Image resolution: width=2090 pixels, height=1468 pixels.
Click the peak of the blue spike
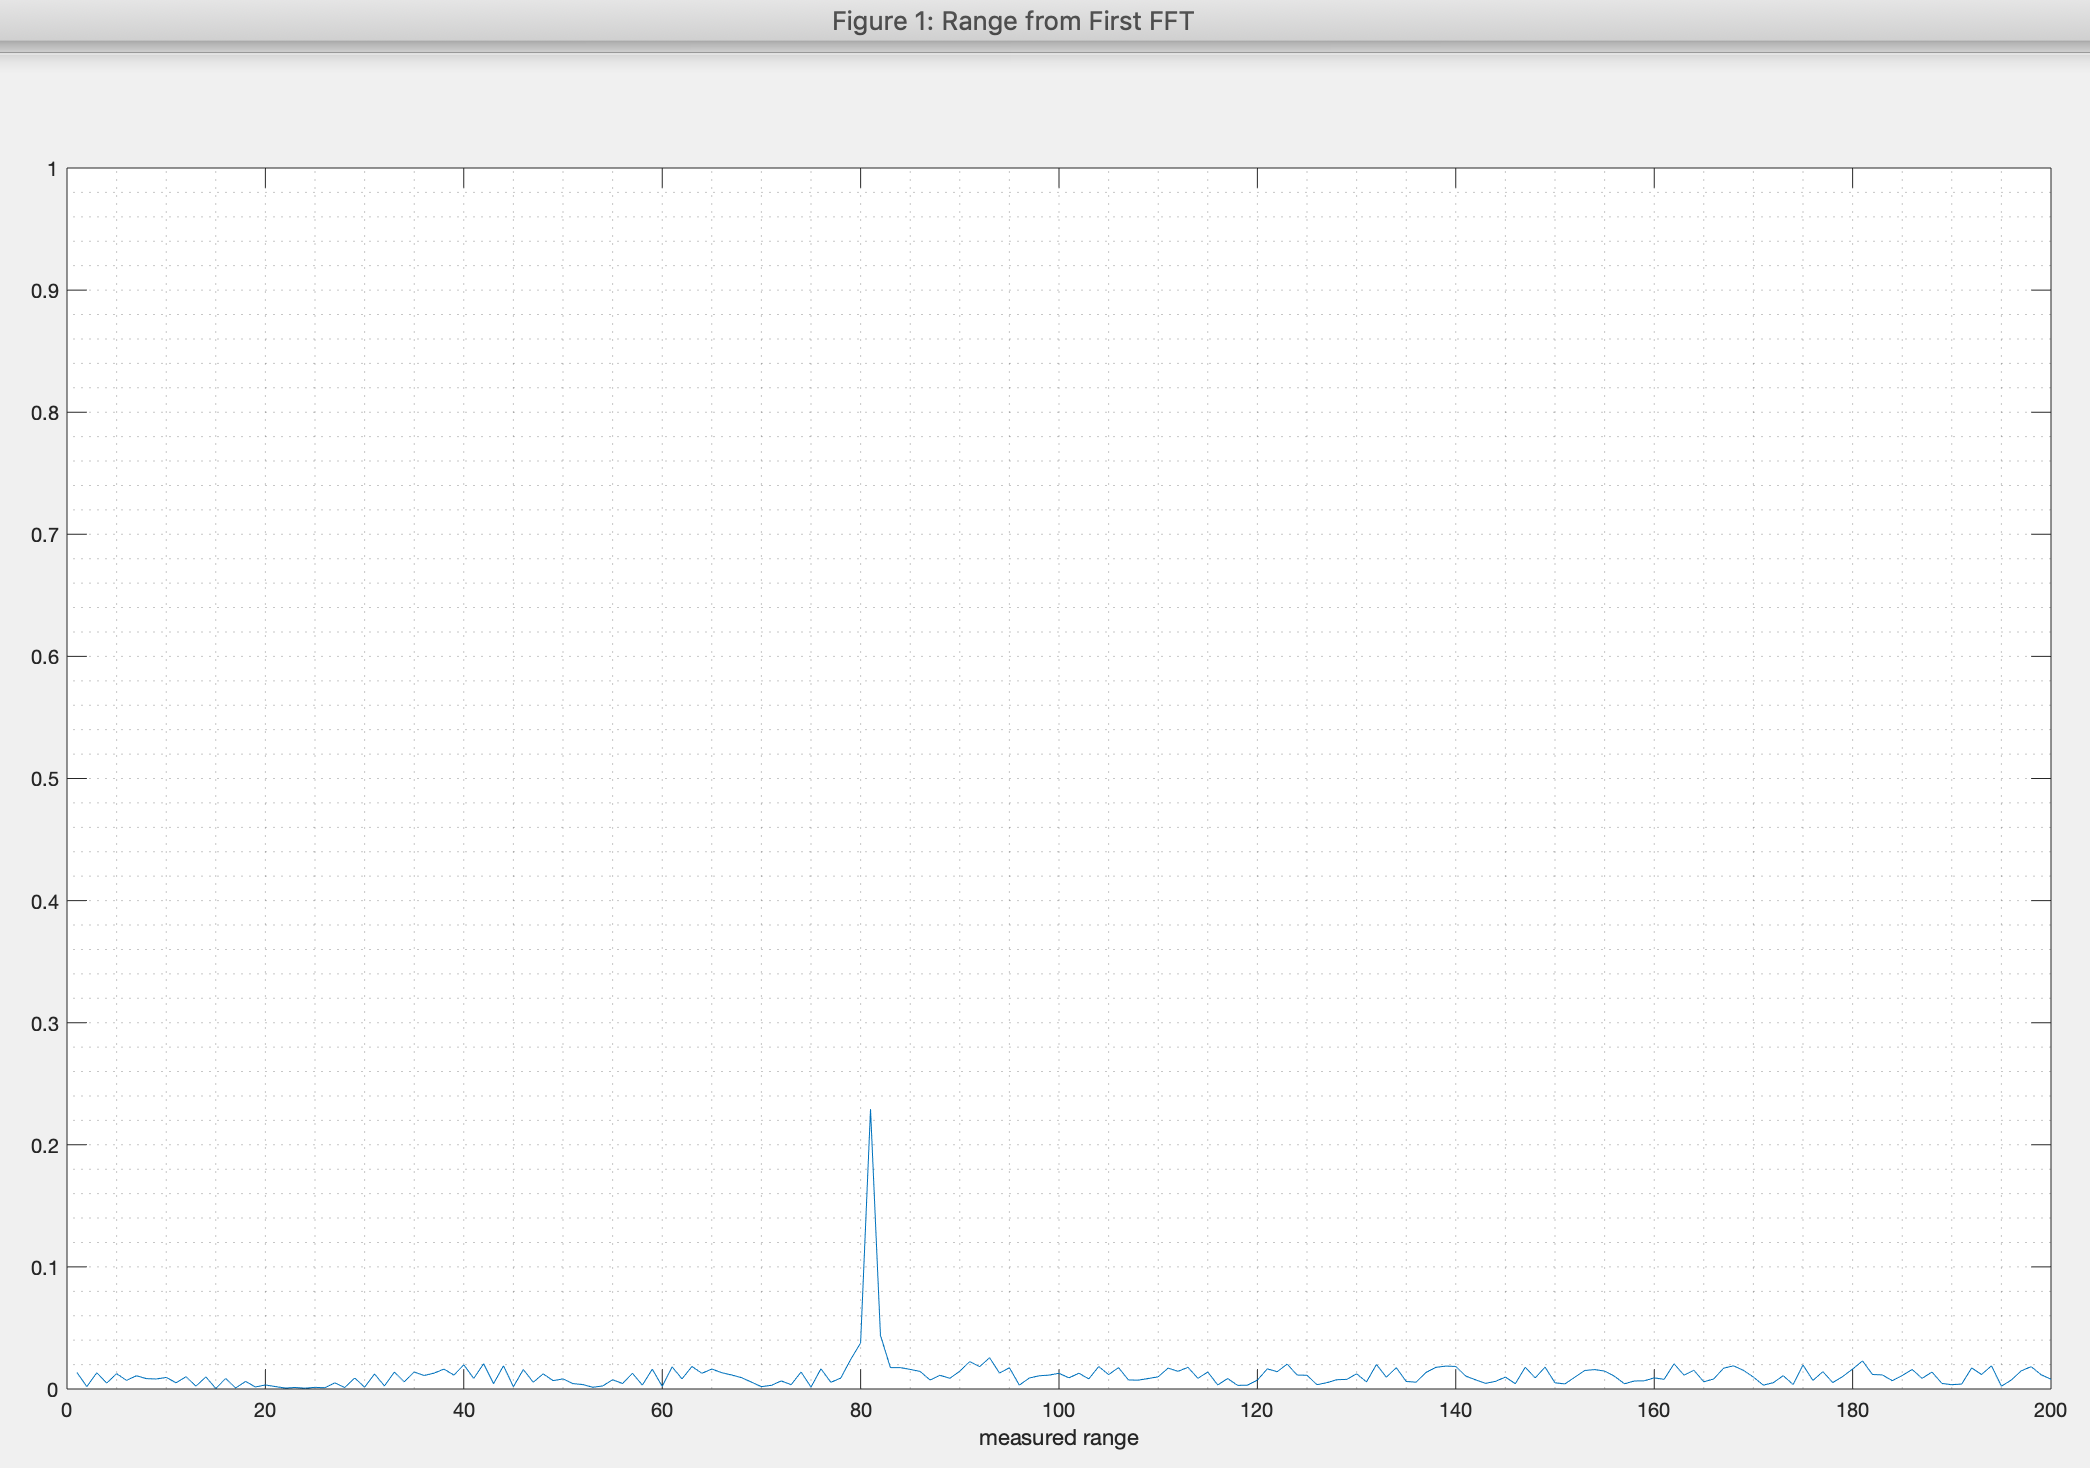click(870, 1110)
